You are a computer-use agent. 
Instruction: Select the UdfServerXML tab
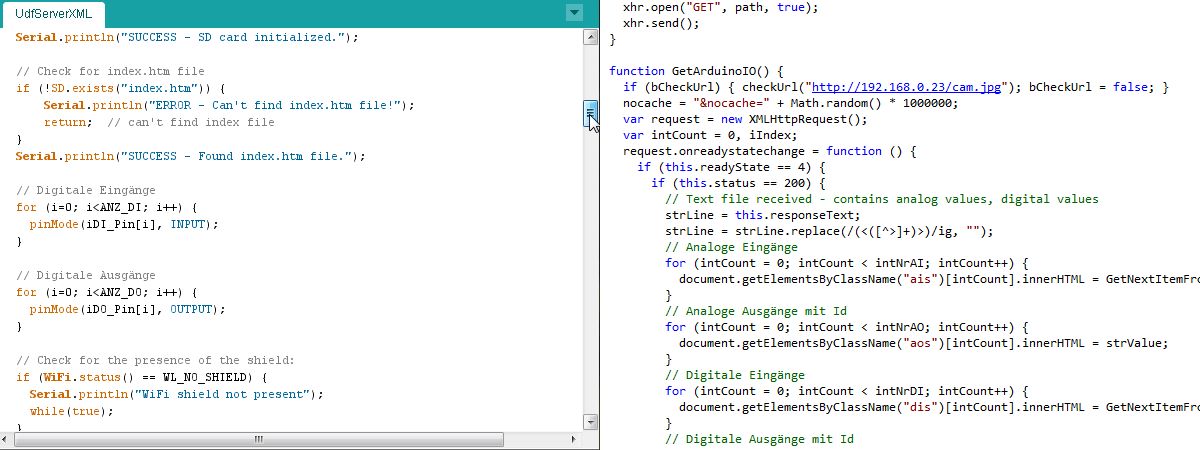click(x=53, y=15)
